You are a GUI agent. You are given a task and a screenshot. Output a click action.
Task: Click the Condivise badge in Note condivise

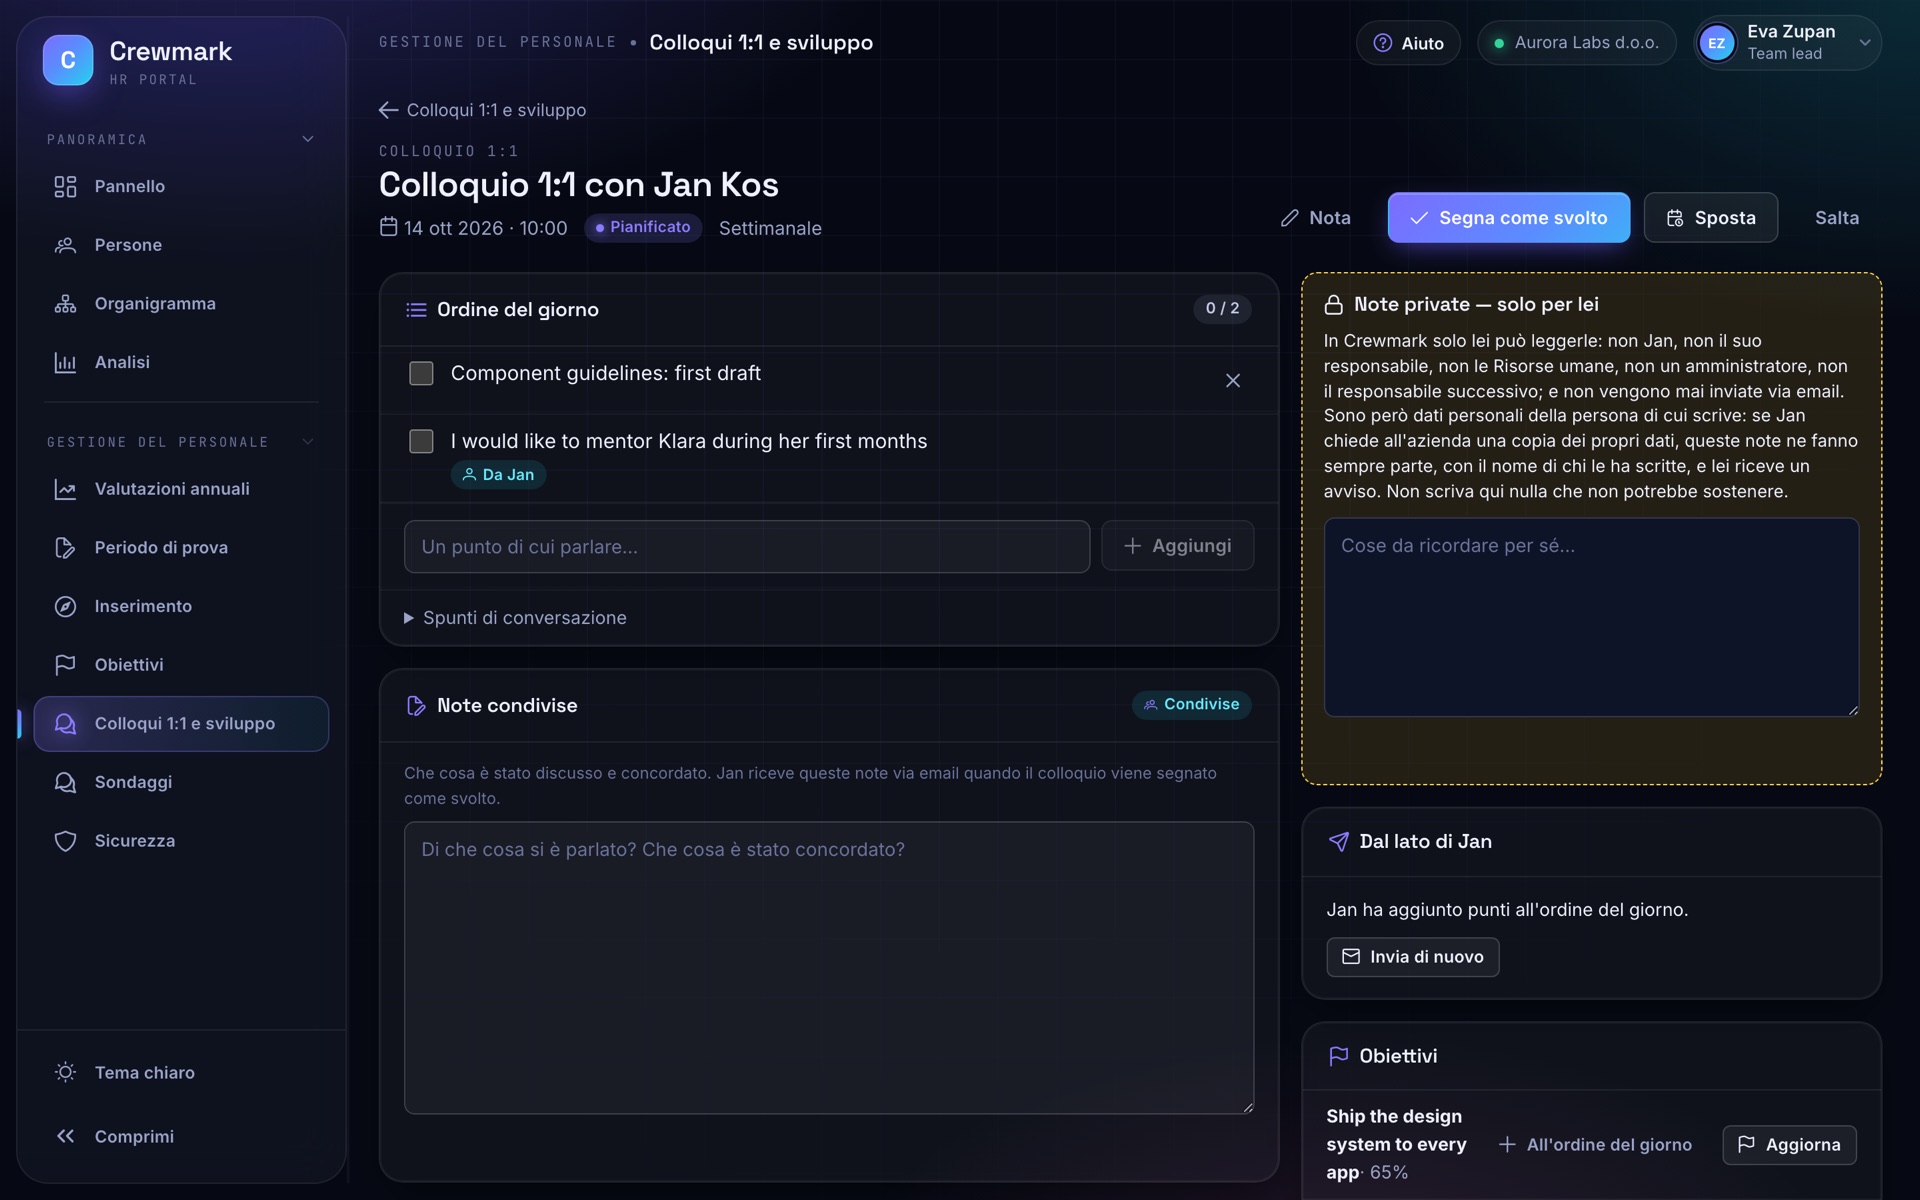(x=1191, y=705)
